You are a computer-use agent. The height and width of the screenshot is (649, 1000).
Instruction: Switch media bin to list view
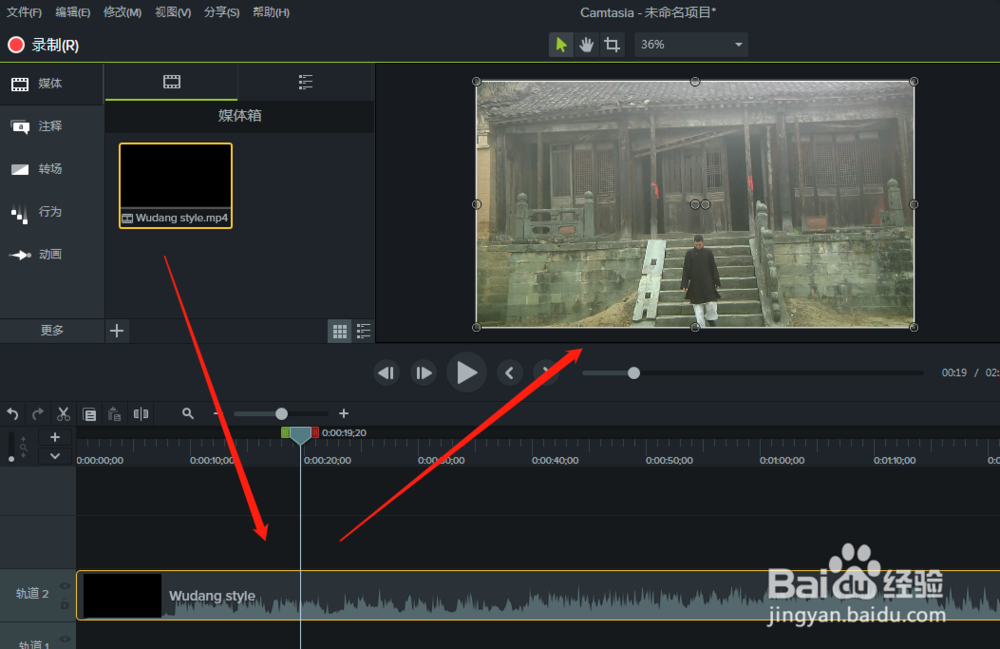(x=363, y=331)
